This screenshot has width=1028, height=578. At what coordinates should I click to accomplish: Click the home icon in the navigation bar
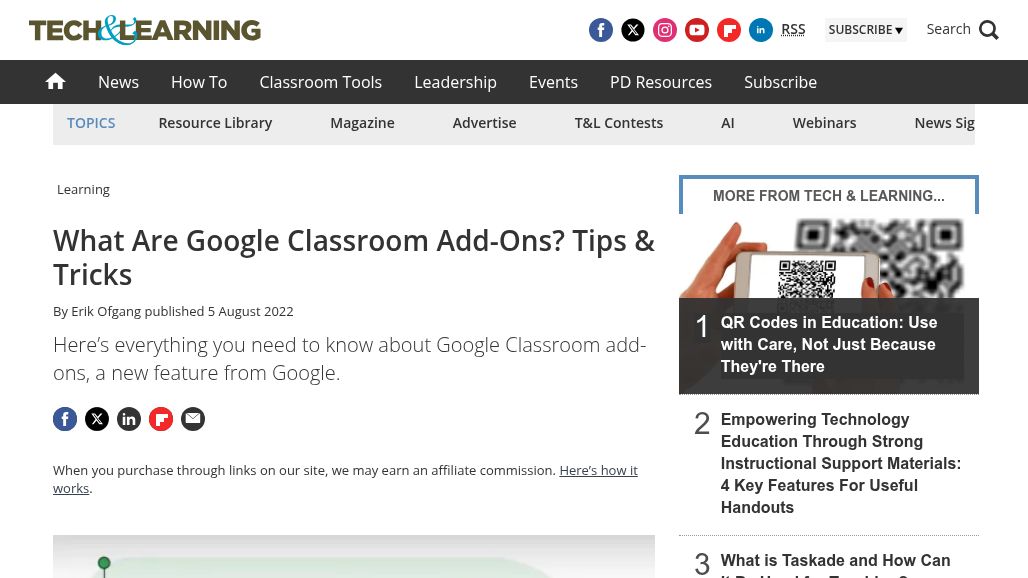tap(55, 81)
